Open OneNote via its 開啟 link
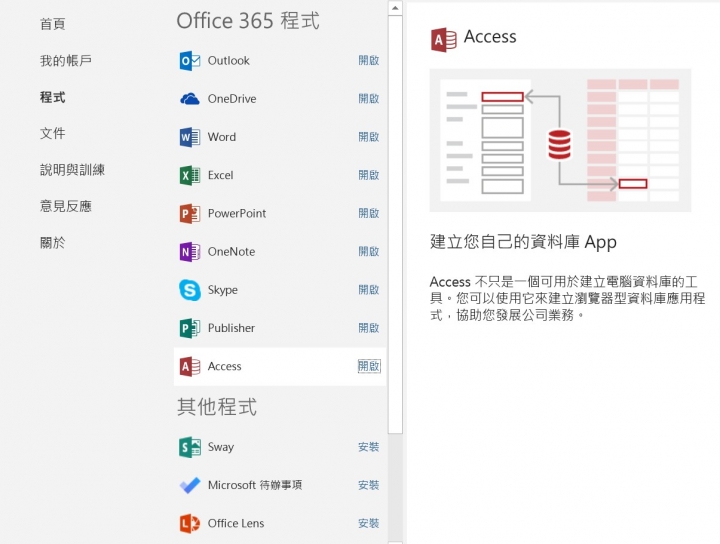The image size is (720, 544). [369, 252]
